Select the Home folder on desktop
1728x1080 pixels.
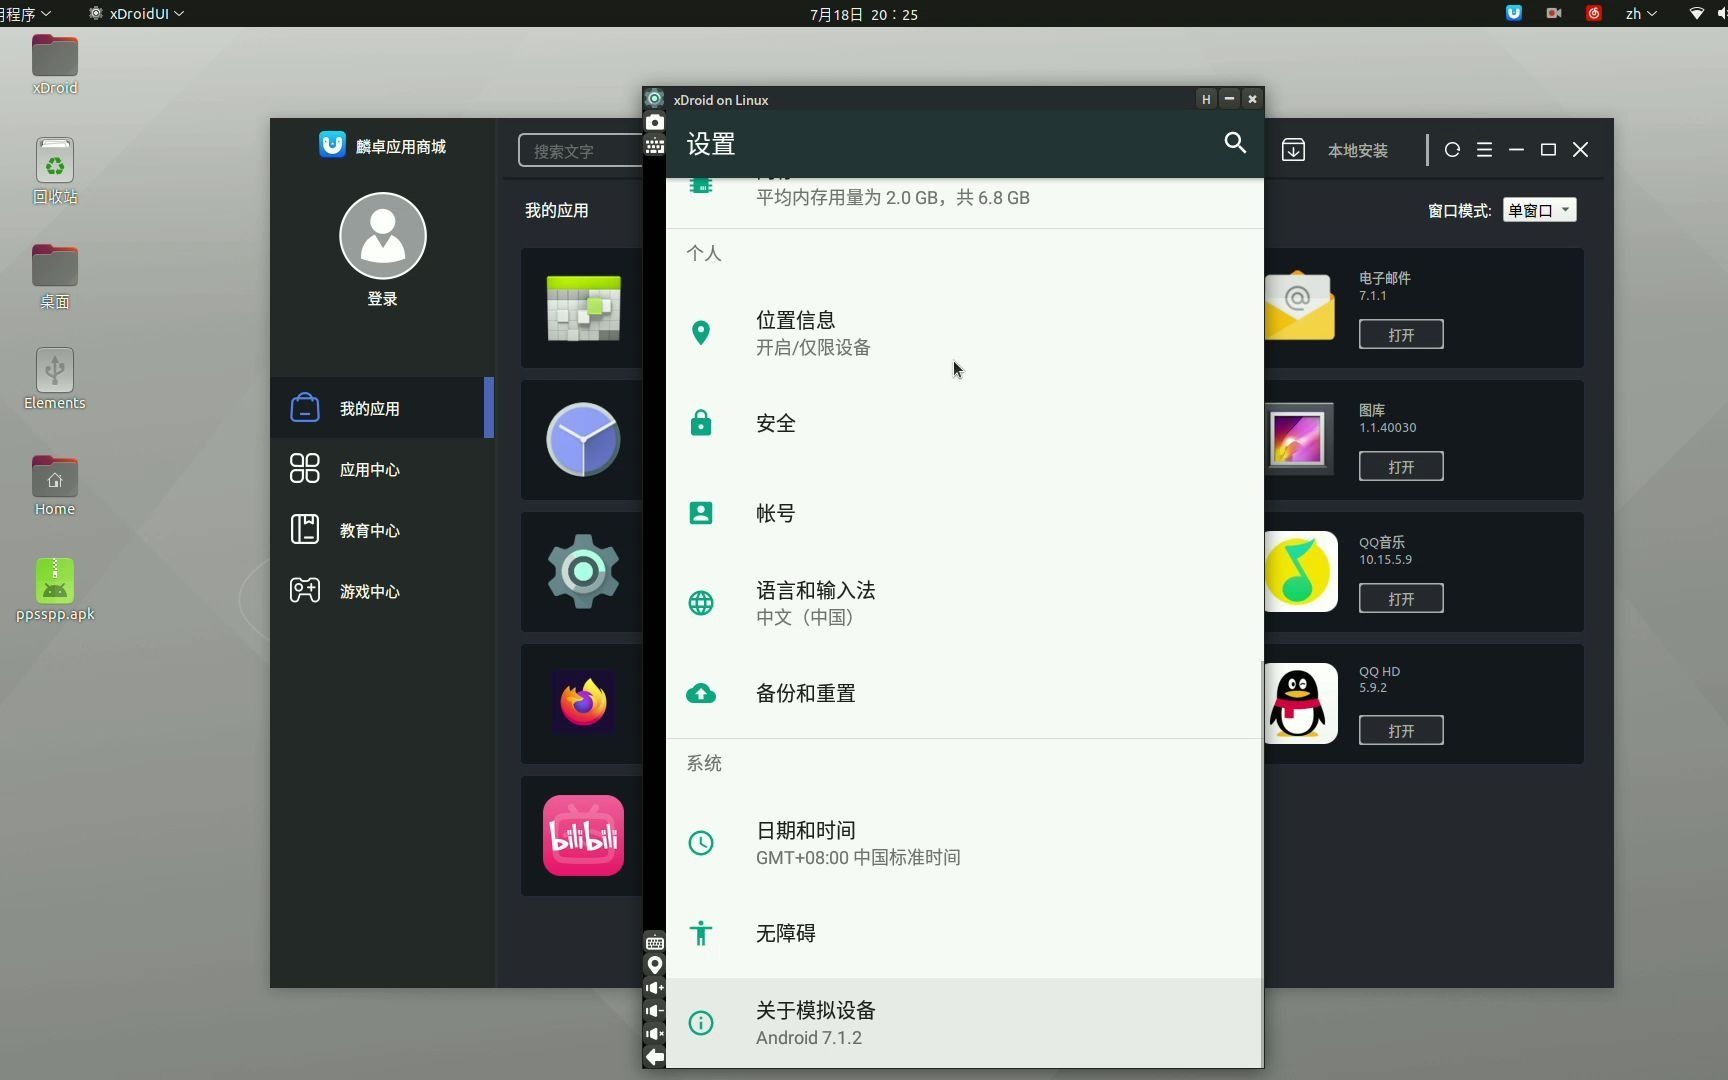tap(55, 486)
